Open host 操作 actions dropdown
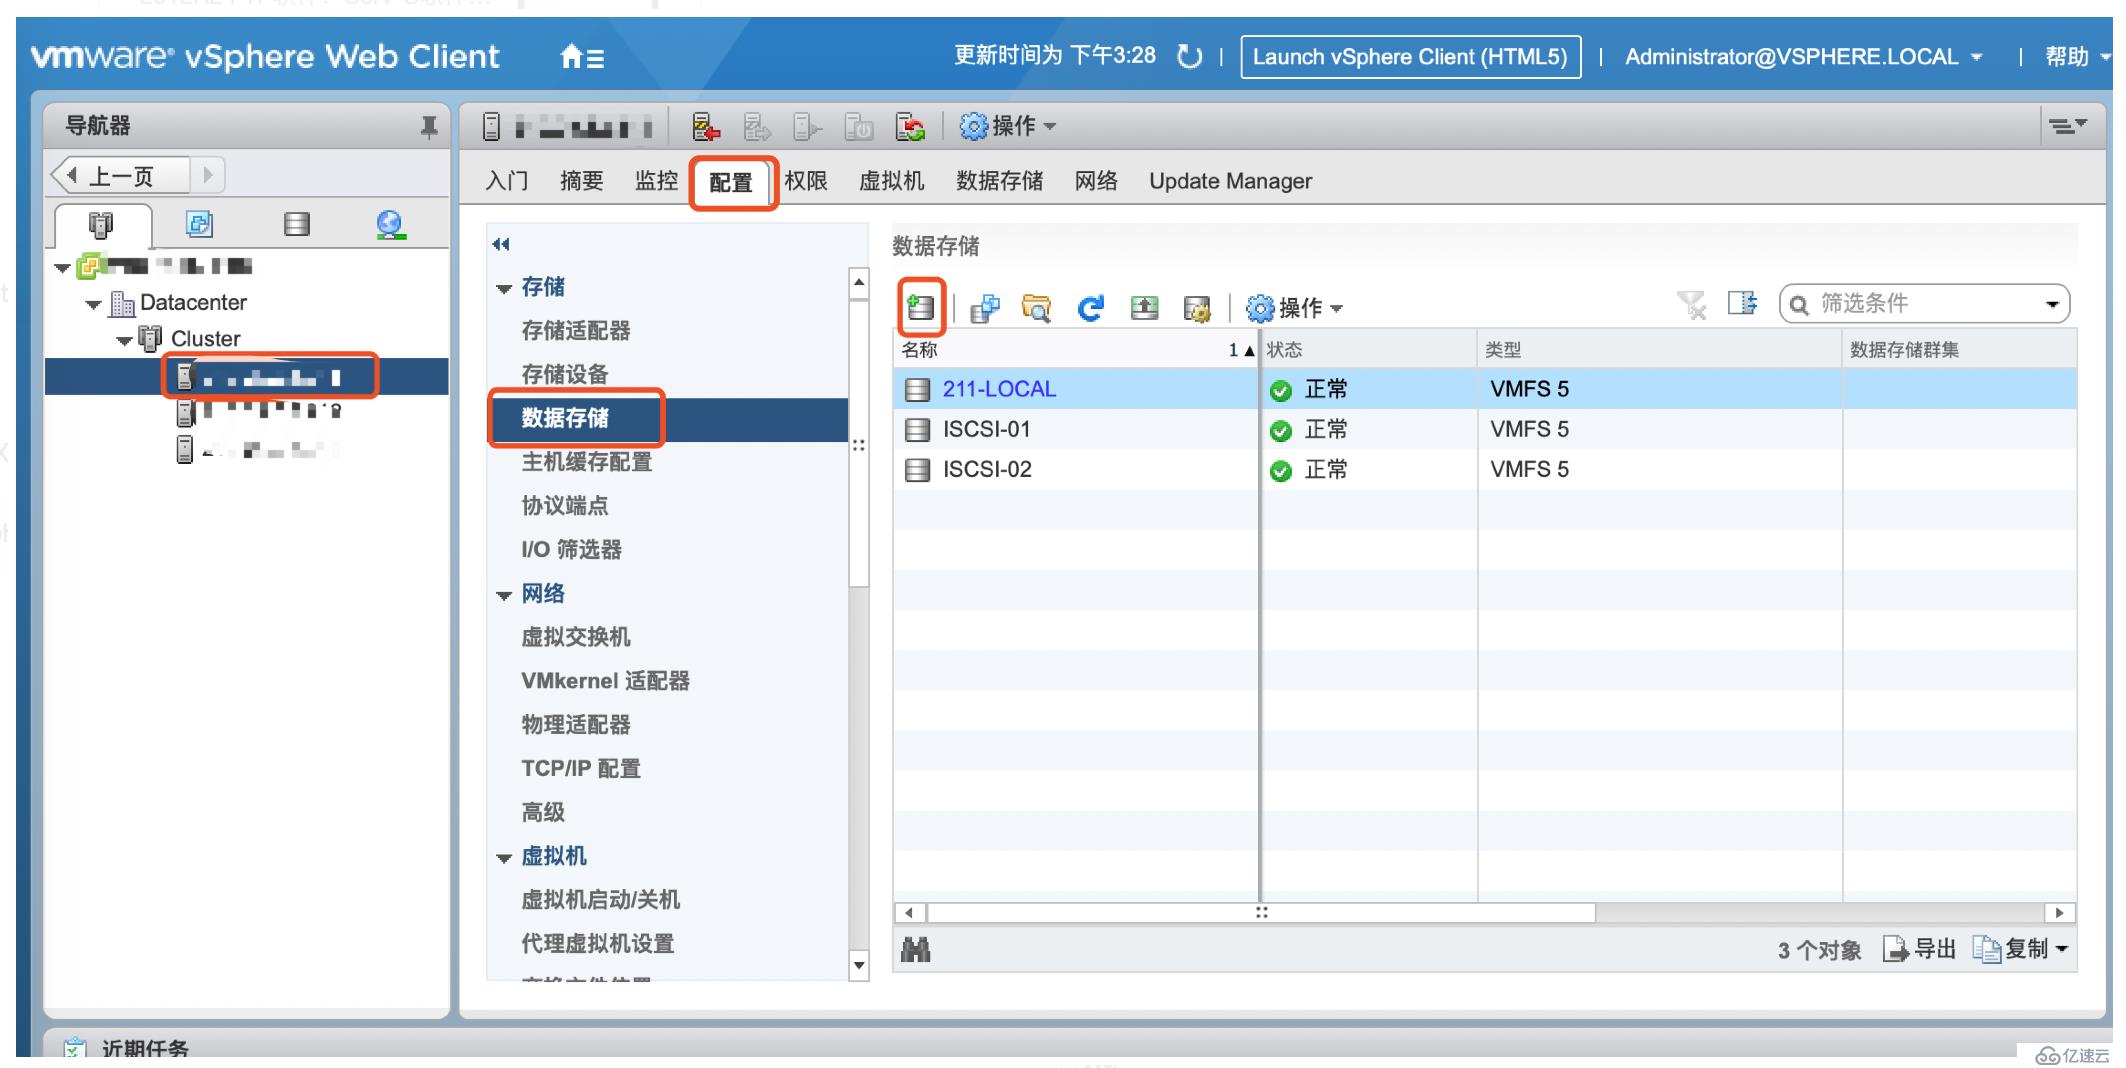The height and width of the screenshot is (1068, 2126). click(1008, 127)
